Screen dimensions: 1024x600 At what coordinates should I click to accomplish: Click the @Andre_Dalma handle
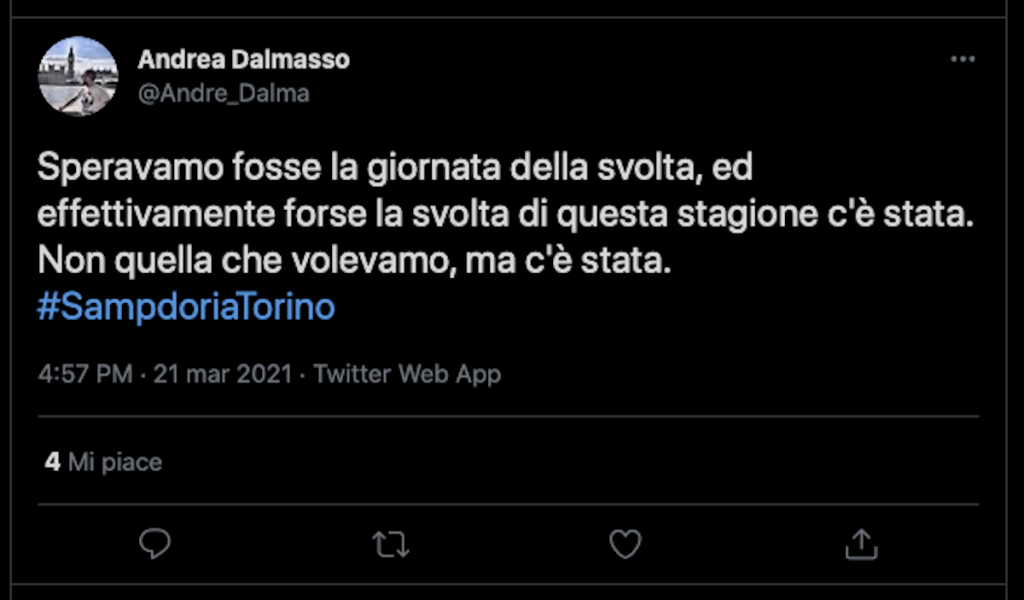pyautogui.click(x=223, y=94)
